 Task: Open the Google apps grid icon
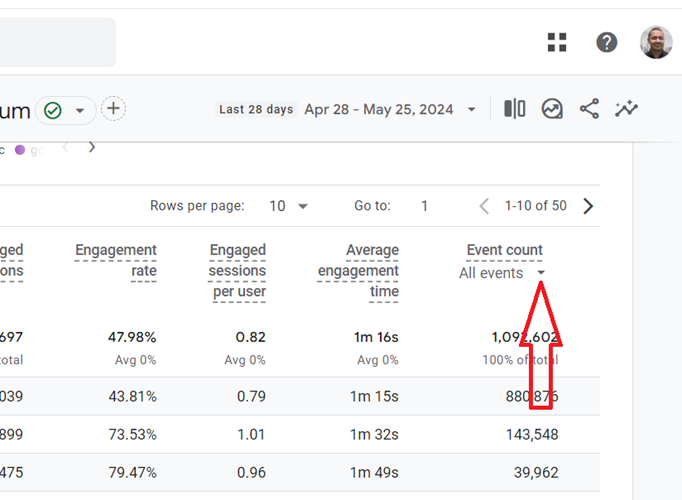coord(557,42)
